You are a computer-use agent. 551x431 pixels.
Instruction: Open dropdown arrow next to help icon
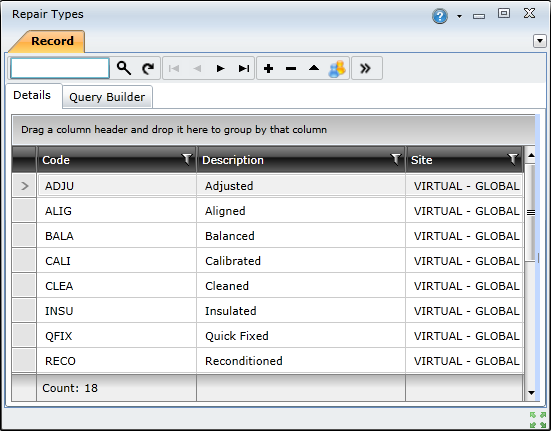(x=459, y=16)
